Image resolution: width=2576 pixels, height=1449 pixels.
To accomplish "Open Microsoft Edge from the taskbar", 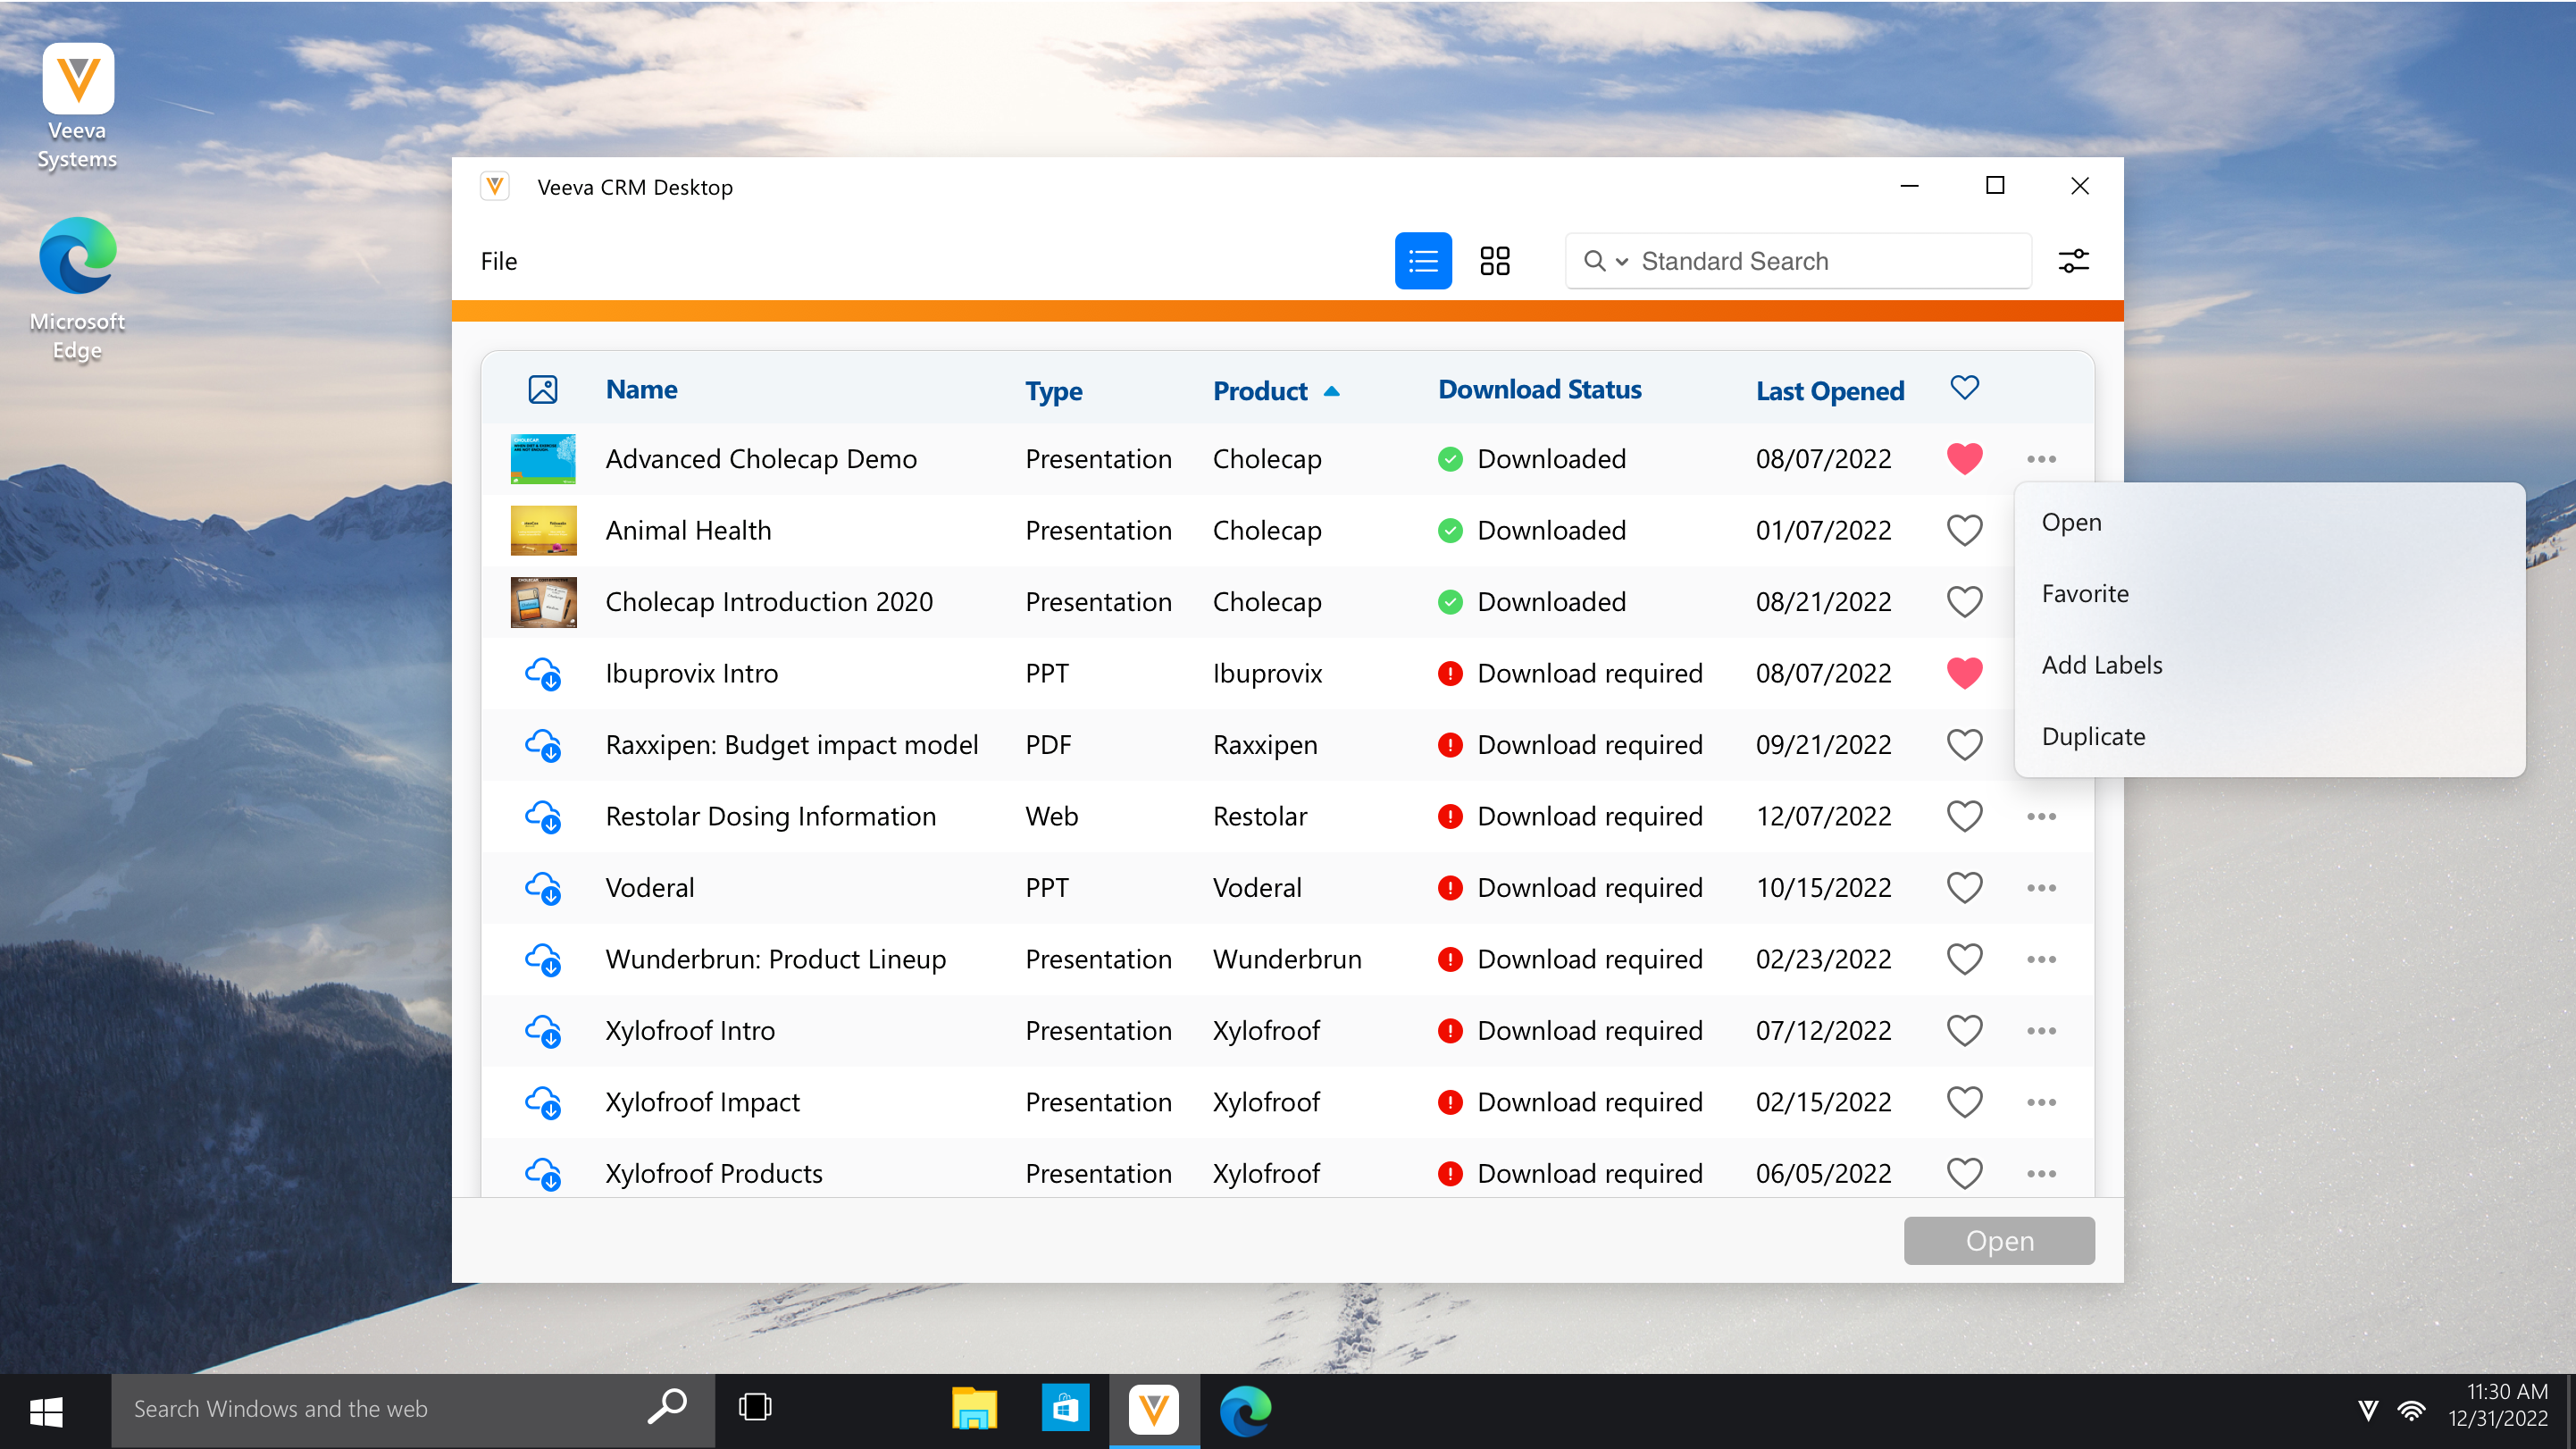I will tap(1245, 1410).
